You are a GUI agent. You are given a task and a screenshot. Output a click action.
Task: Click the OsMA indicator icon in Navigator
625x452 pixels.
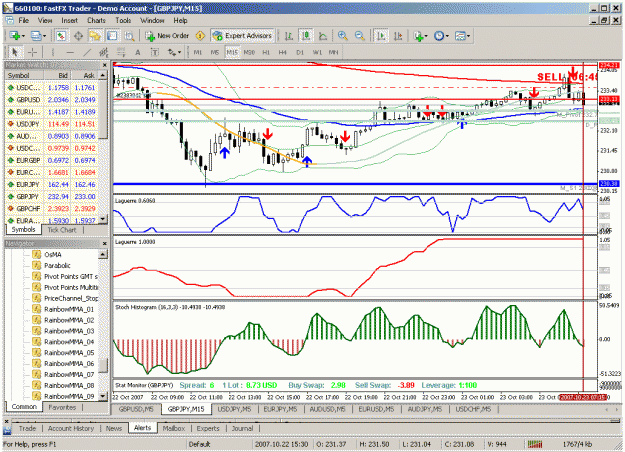37,254
